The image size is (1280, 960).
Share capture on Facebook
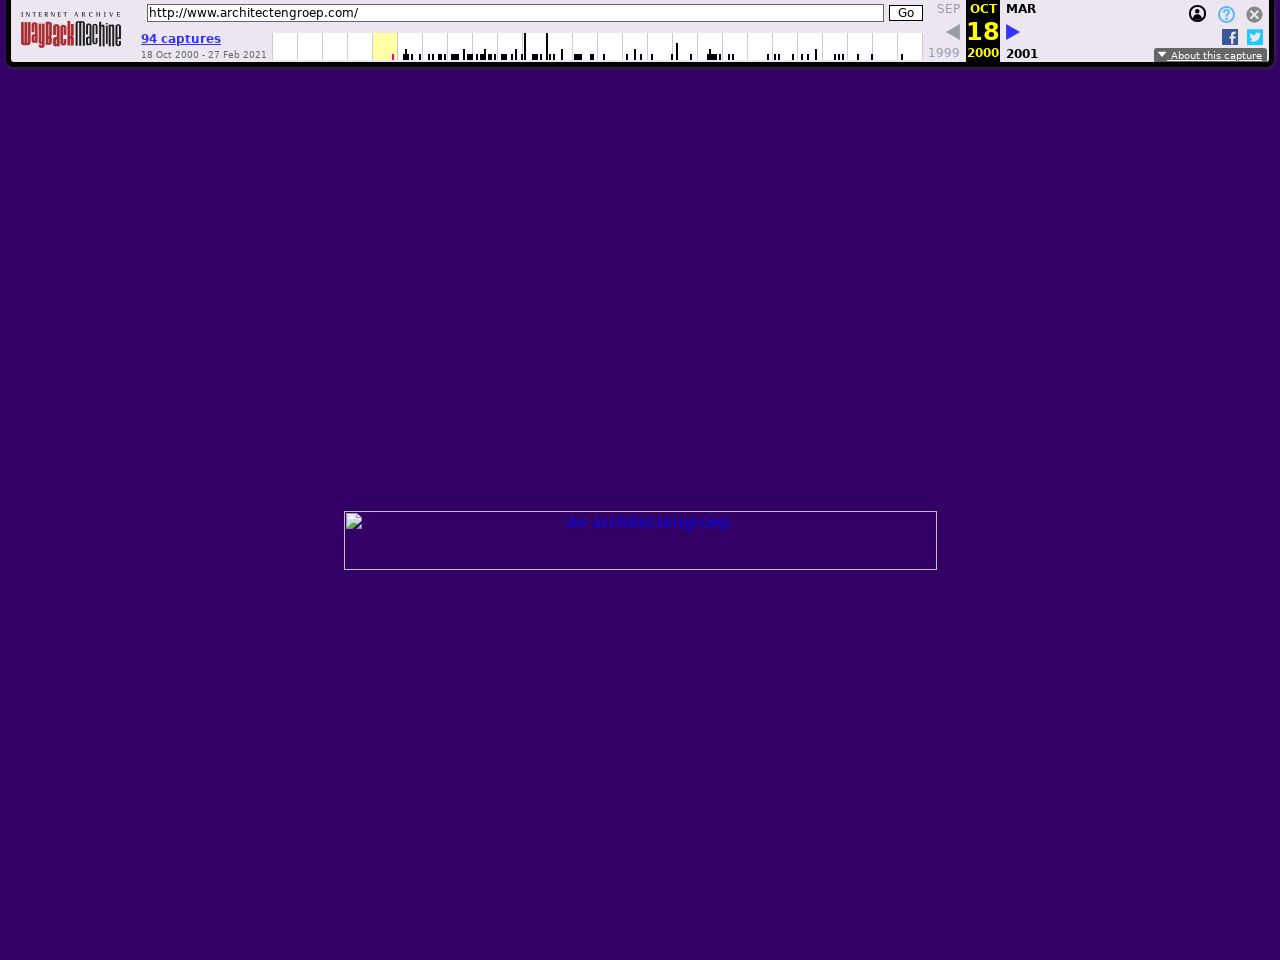click(x=1230, y=37)
